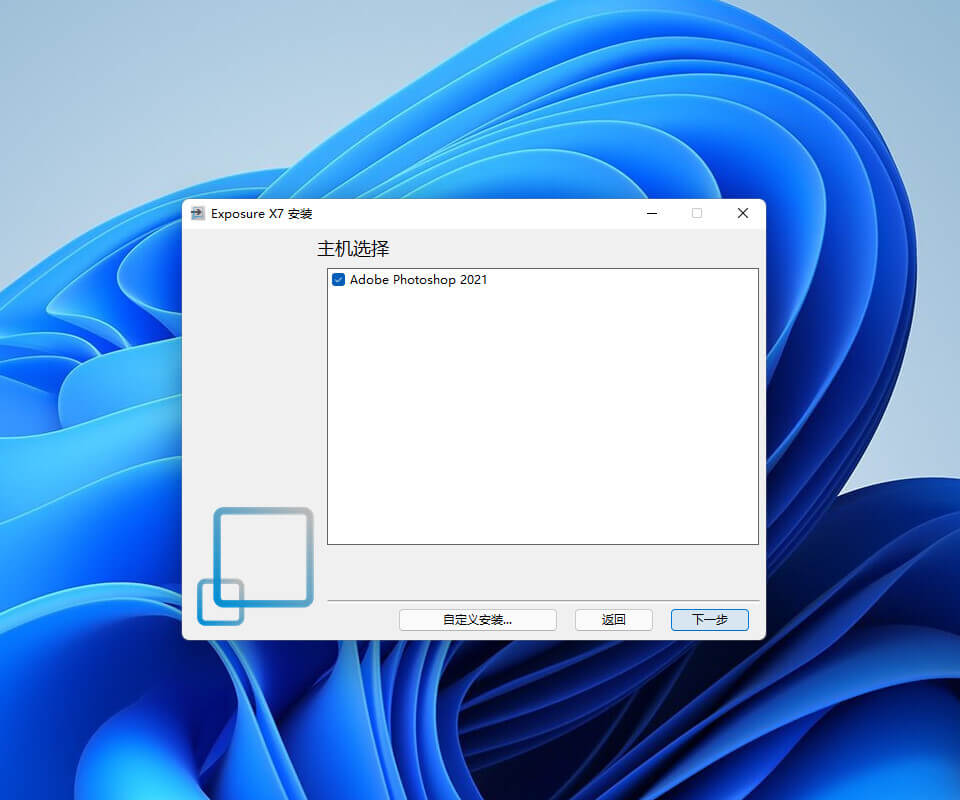The width and height of the screenshot is (960, 800).
Task: Click the Exposure X7 installer icon in title bar
Action: [198, 213]
